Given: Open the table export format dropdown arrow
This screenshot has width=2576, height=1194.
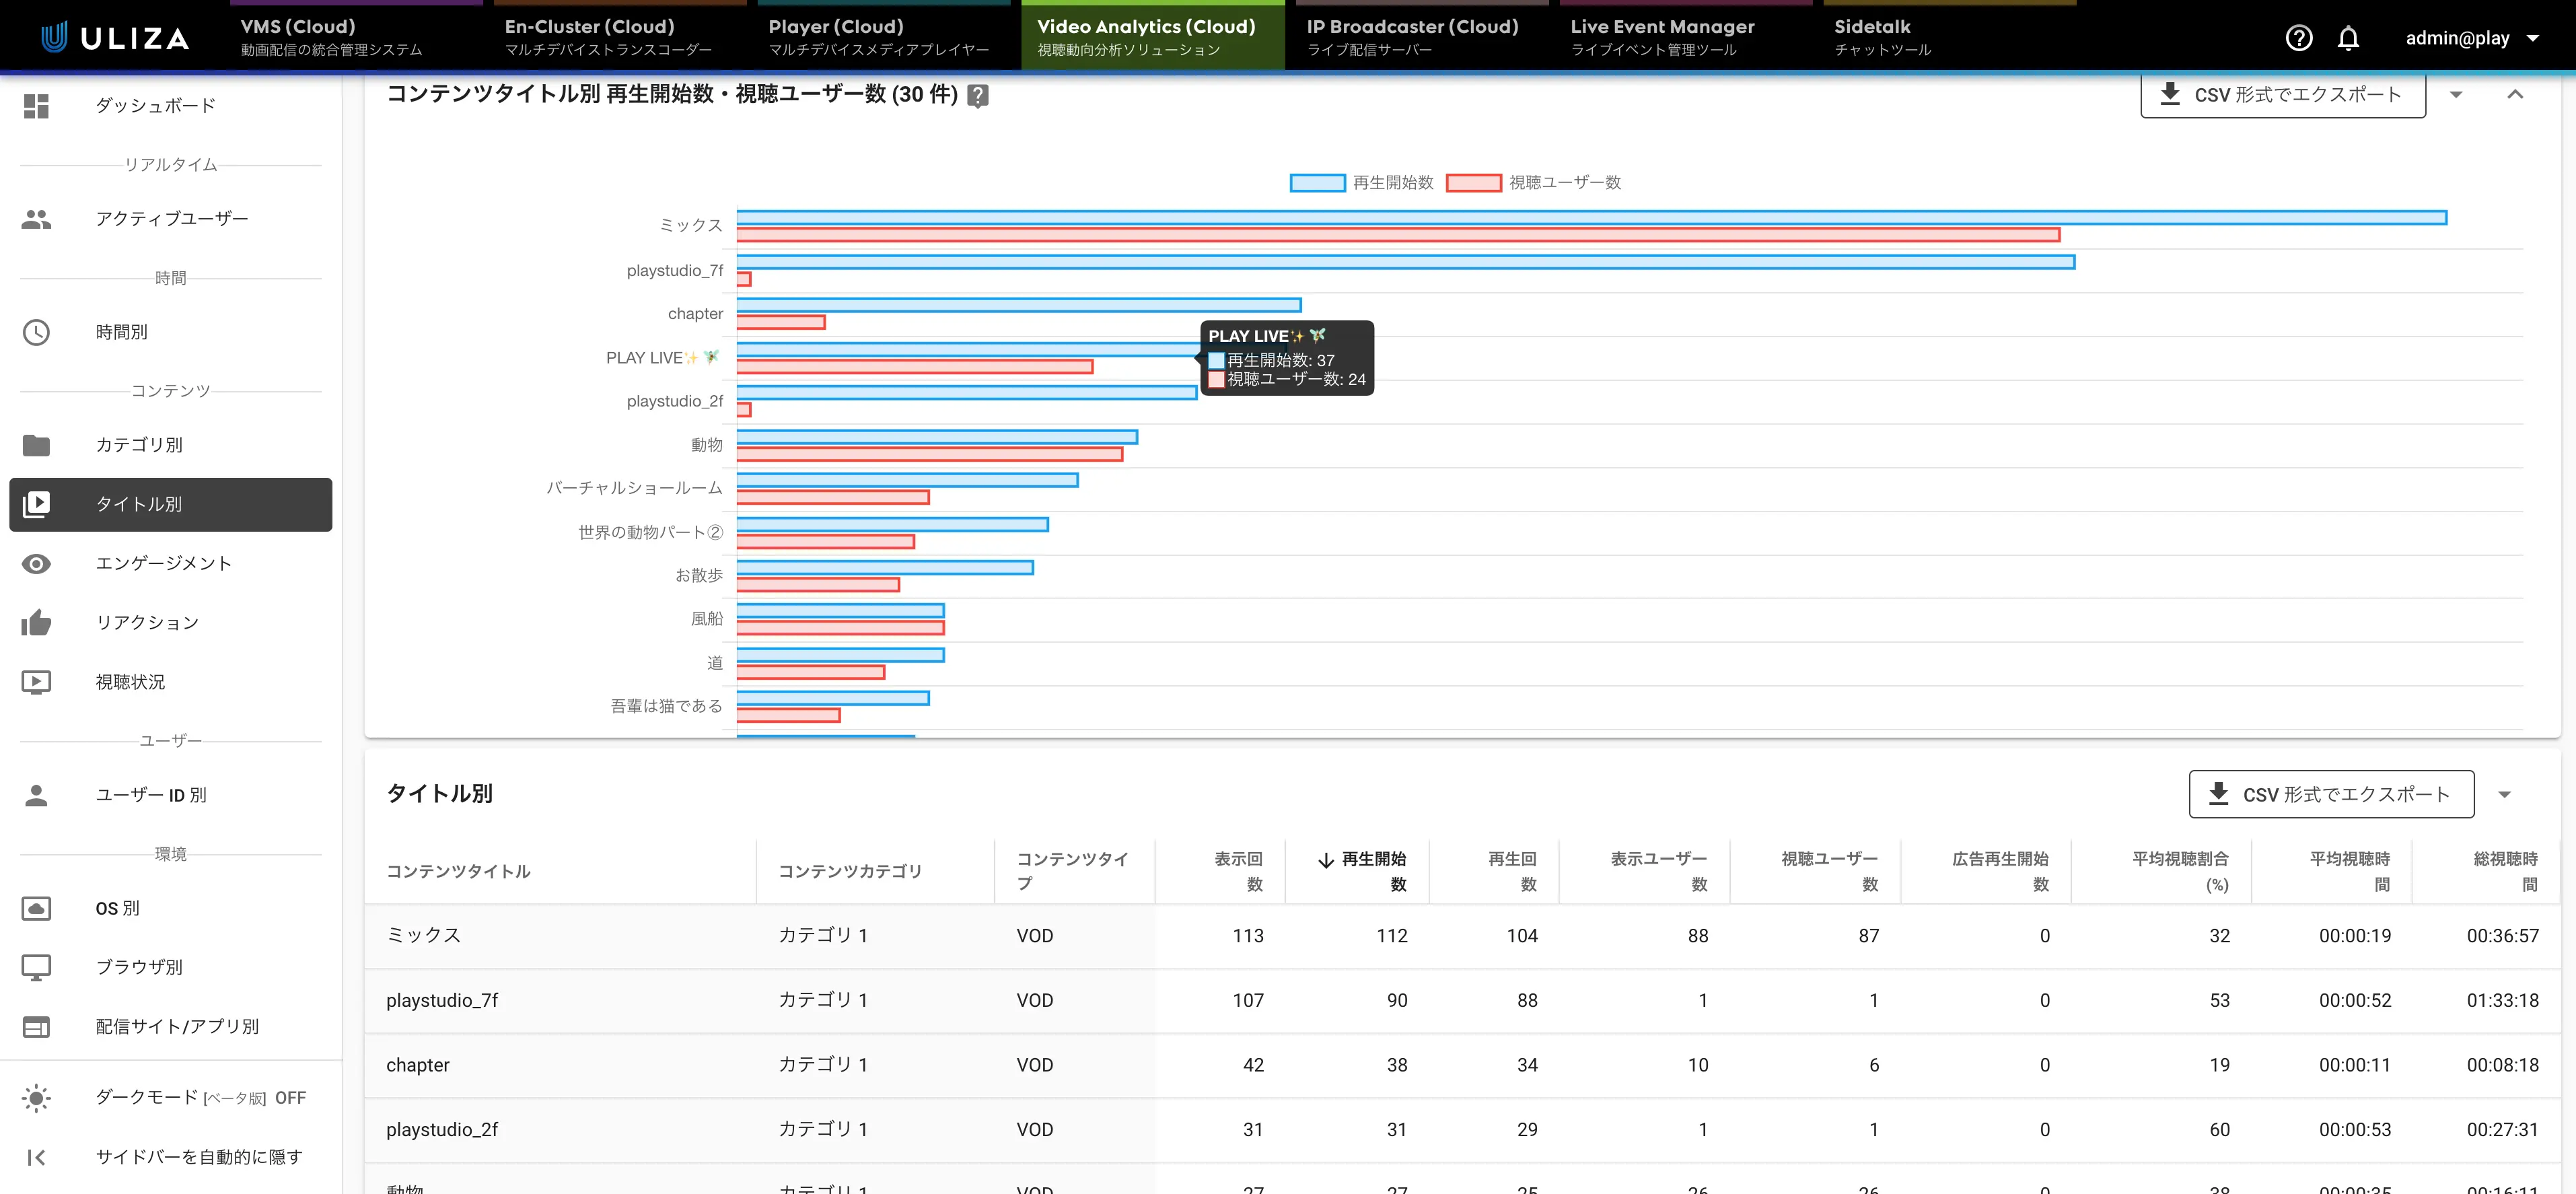Looking at the screenshot, I should (x=2505, y=795).
